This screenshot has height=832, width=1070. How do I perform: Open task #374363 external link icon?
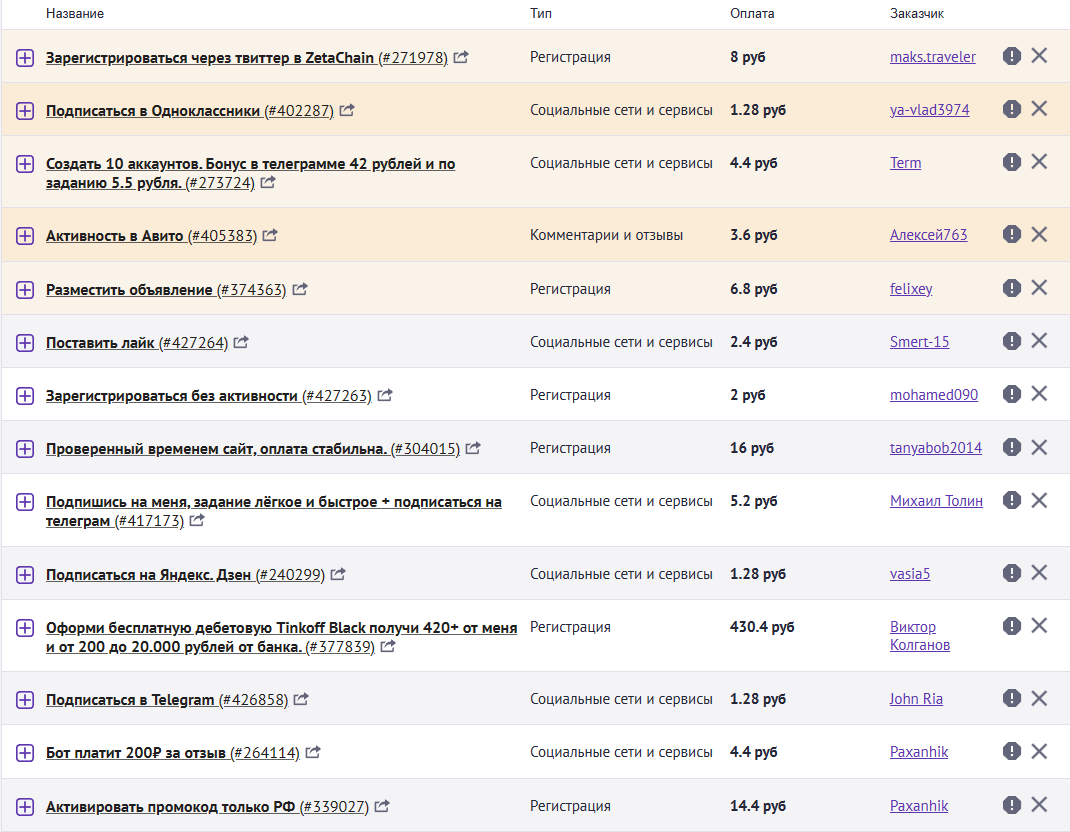300,289
